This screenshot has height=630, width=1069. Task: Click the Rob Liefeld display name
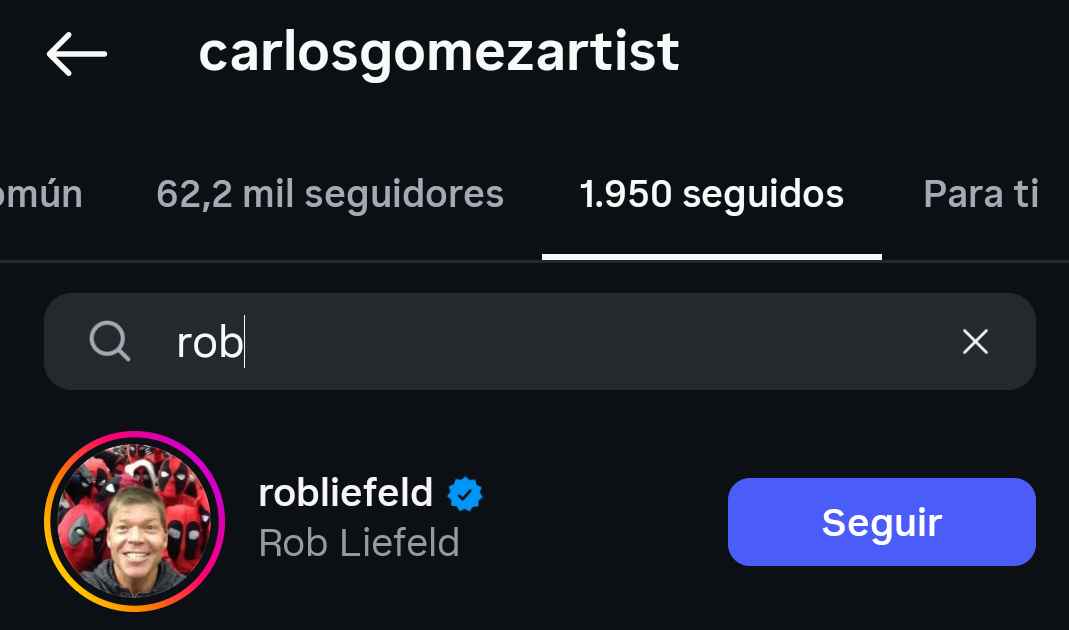point(358,543)
